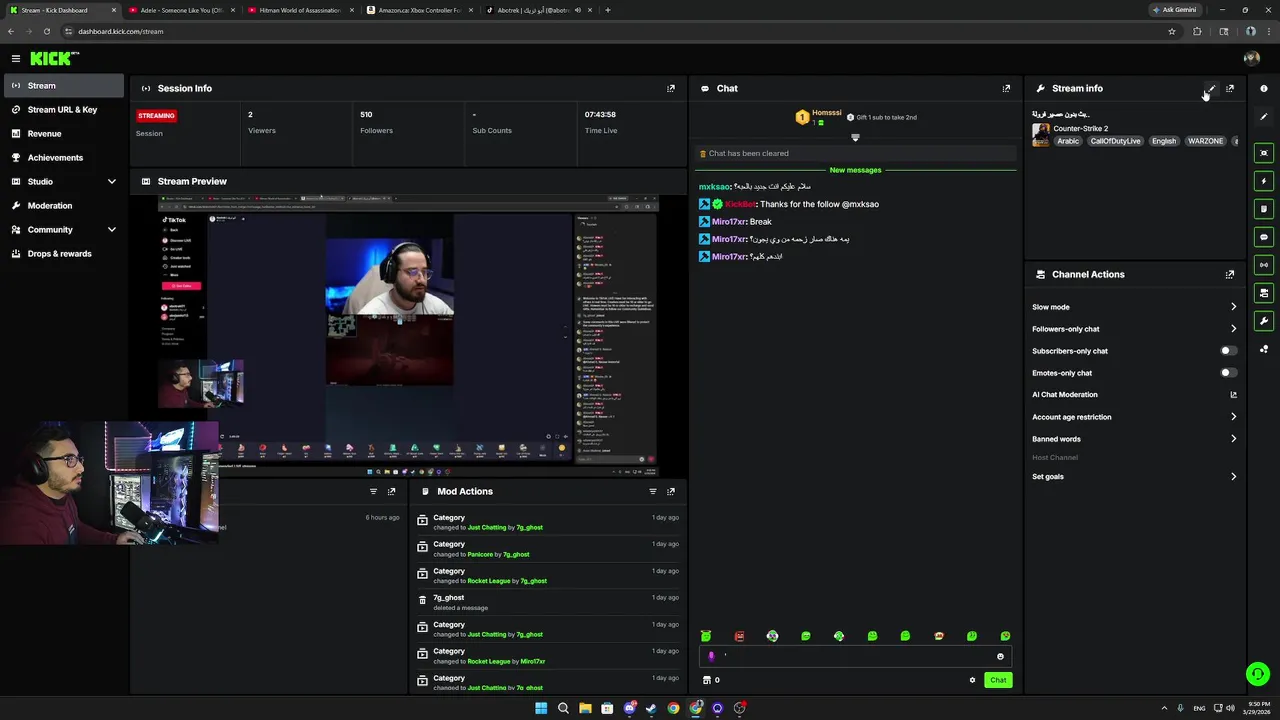
Task: Pop out the Mod Actions panel
Action: point(671,491)
